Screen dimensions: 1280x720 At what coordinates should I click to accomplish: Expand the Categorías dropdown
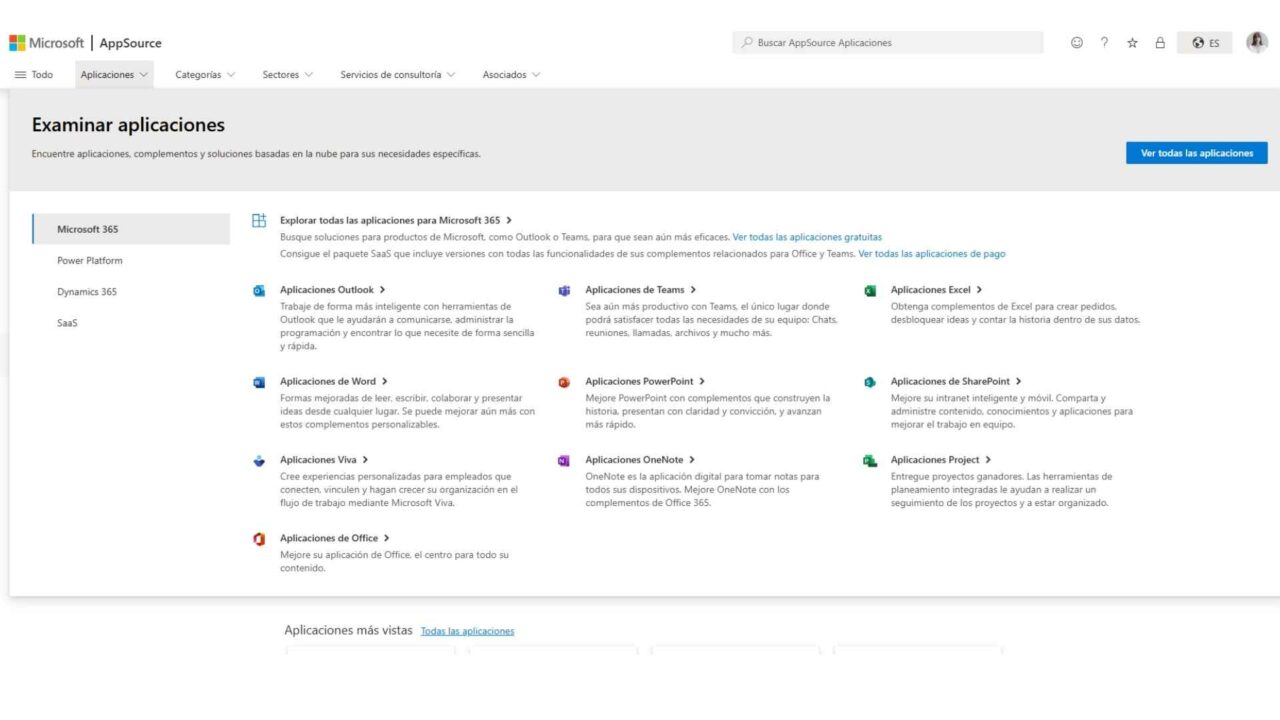coord(205,75)
